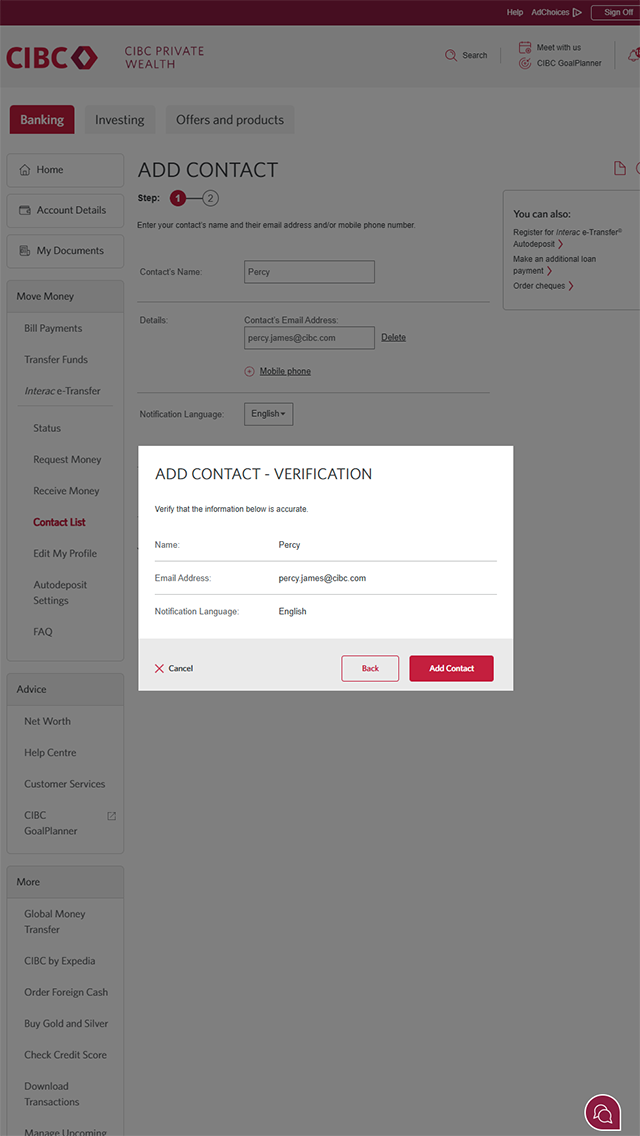Click the Delete link beside email

[394, 337]
